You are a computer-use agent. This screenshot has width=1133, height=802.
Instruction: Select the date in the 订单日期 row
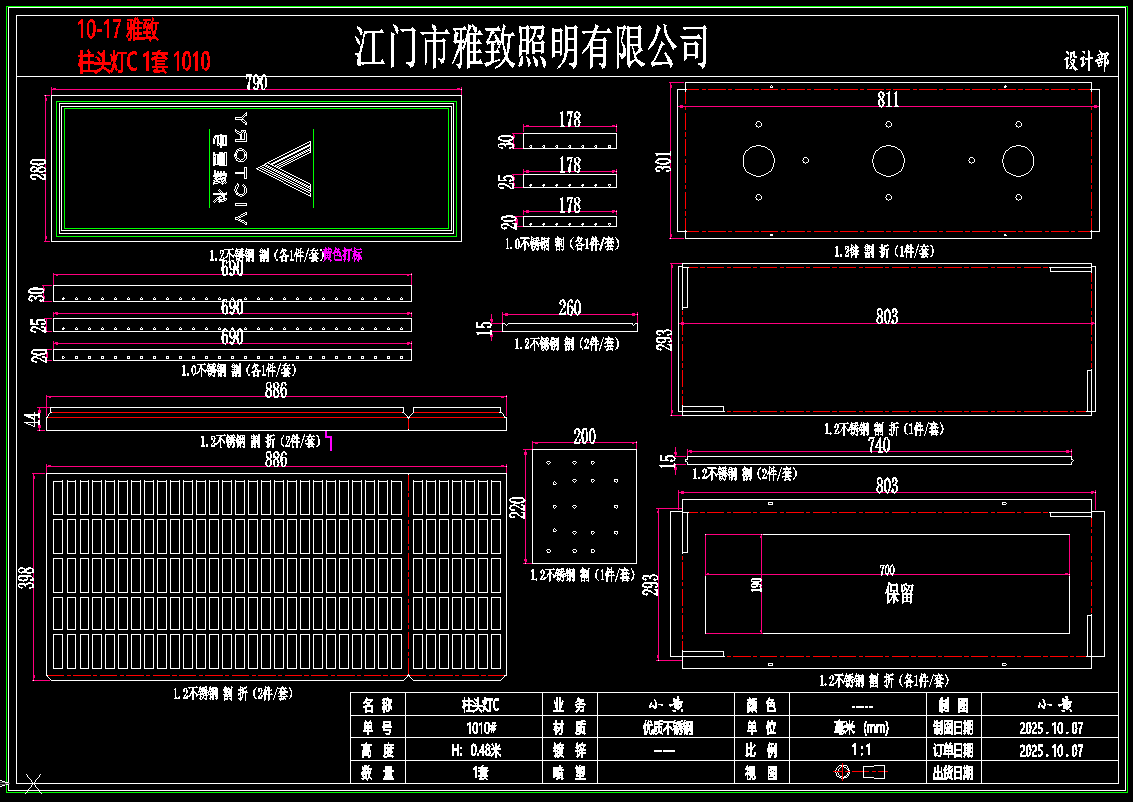pyautogui.click(x=1050, y=750)
